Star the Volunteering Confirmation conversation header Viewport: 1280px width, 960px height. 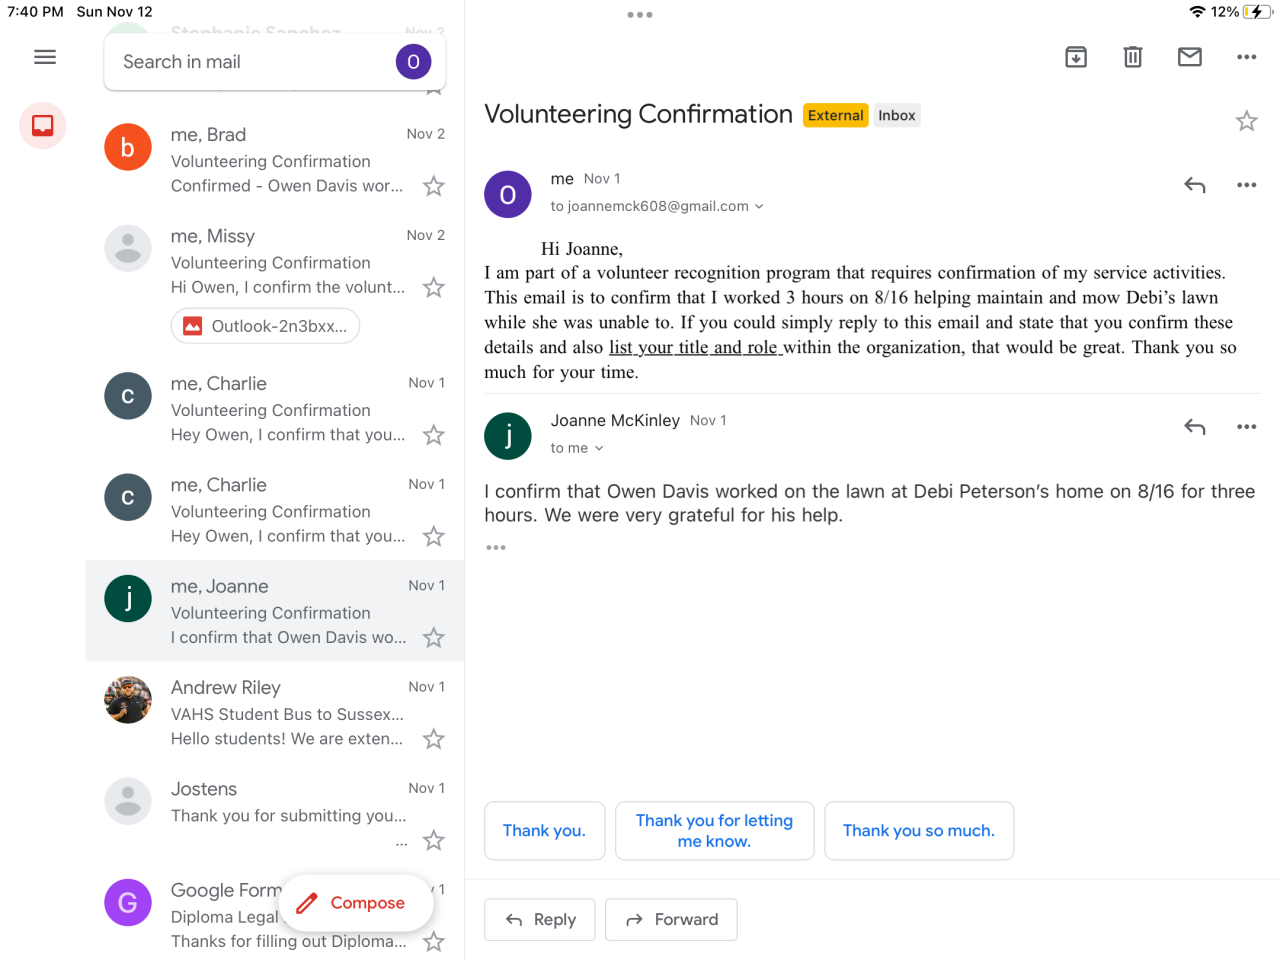point(1246,122)
